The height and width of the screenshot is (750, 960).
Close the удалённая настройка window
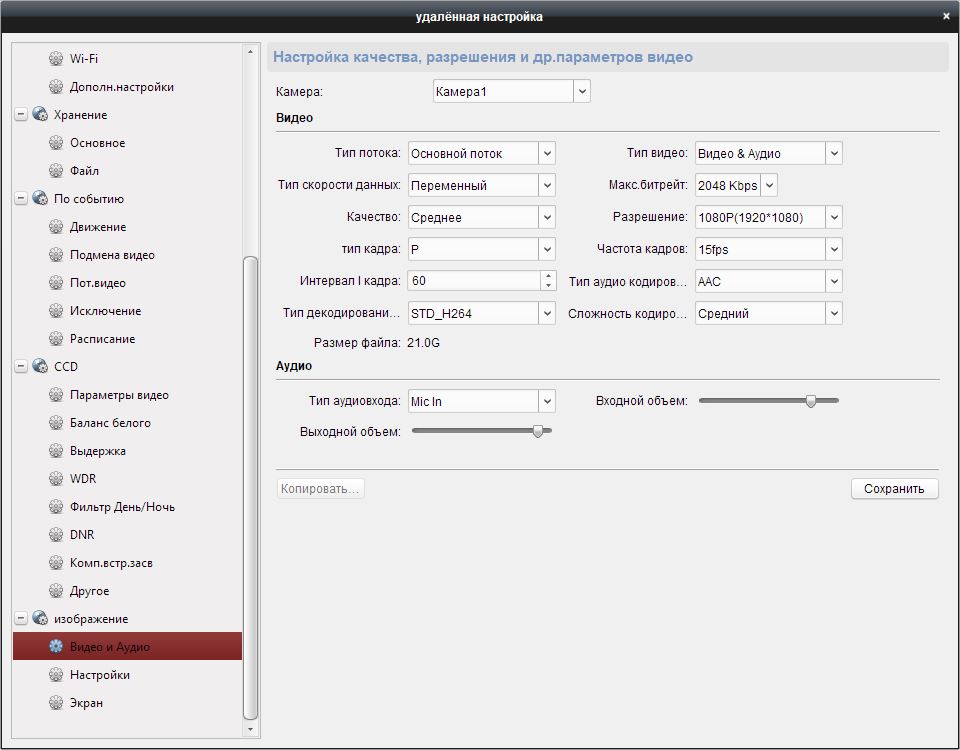pyautogui.click(x=946, y=16)
